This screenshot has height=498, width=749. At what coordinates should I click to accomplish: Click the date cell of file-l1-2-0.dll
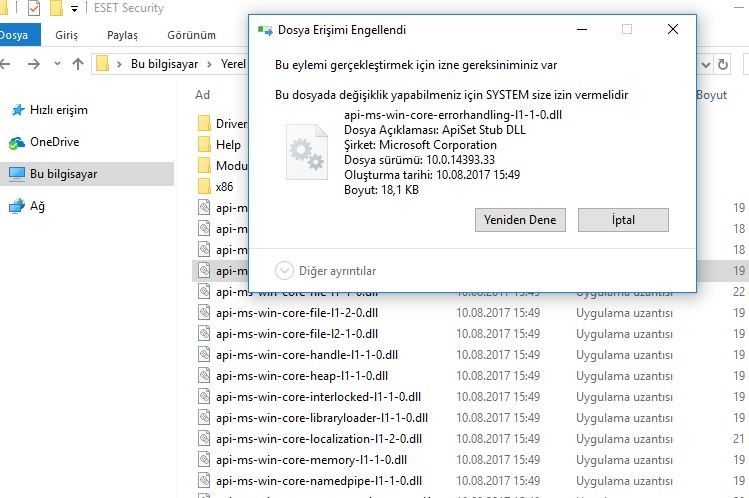498,313
